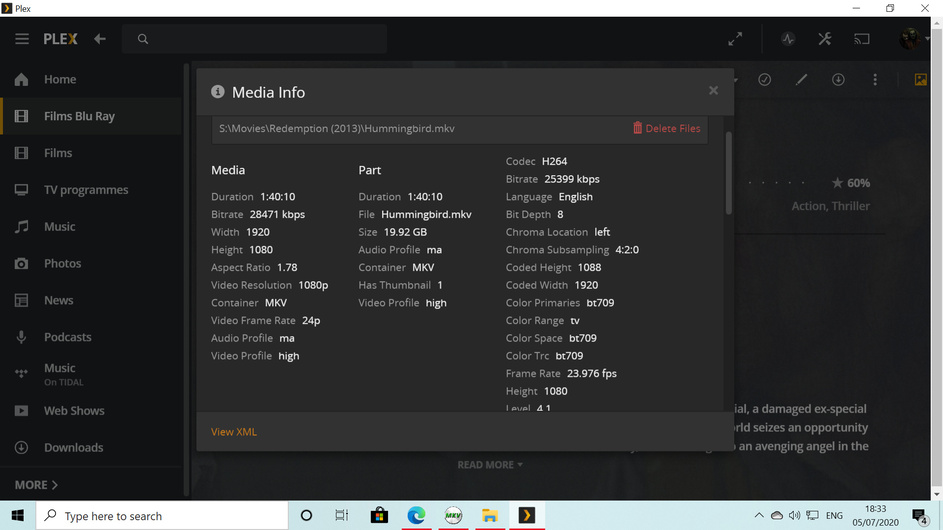Click the Coded Height 1088 value

(x=589, y=267)
